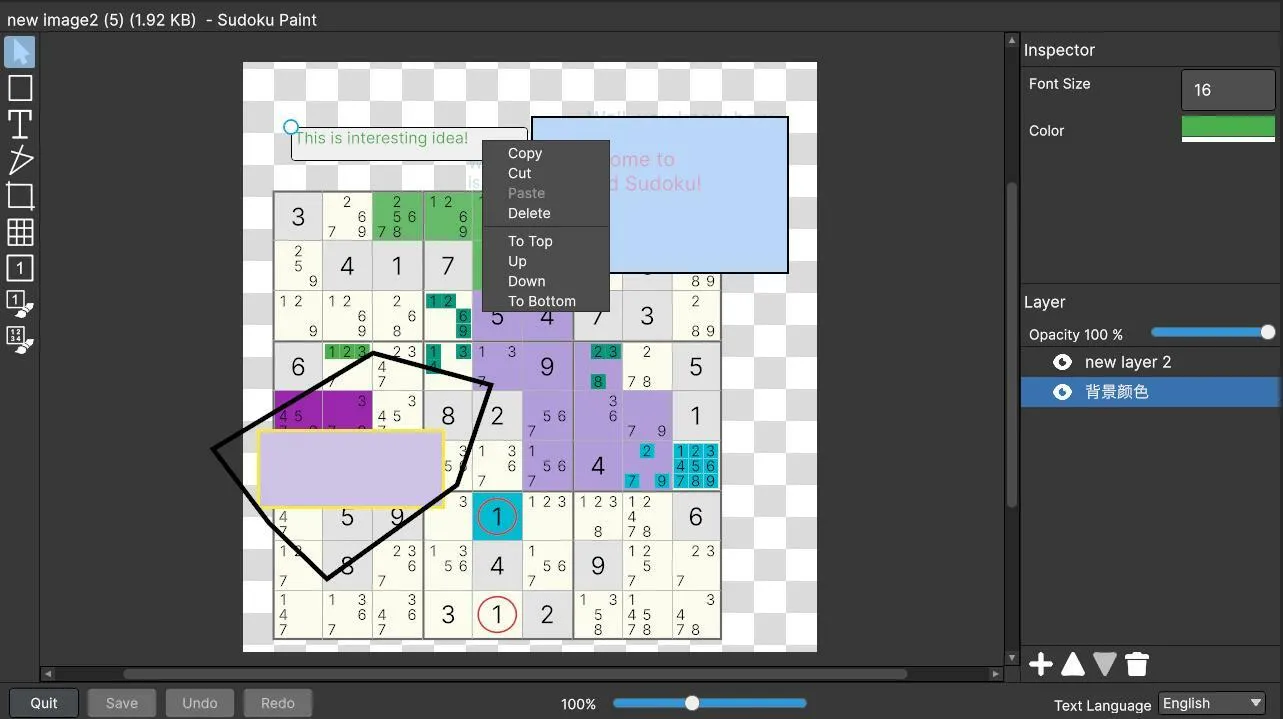Select 'To Top' in context menu
1283x719 pixels.
[530, 241]
